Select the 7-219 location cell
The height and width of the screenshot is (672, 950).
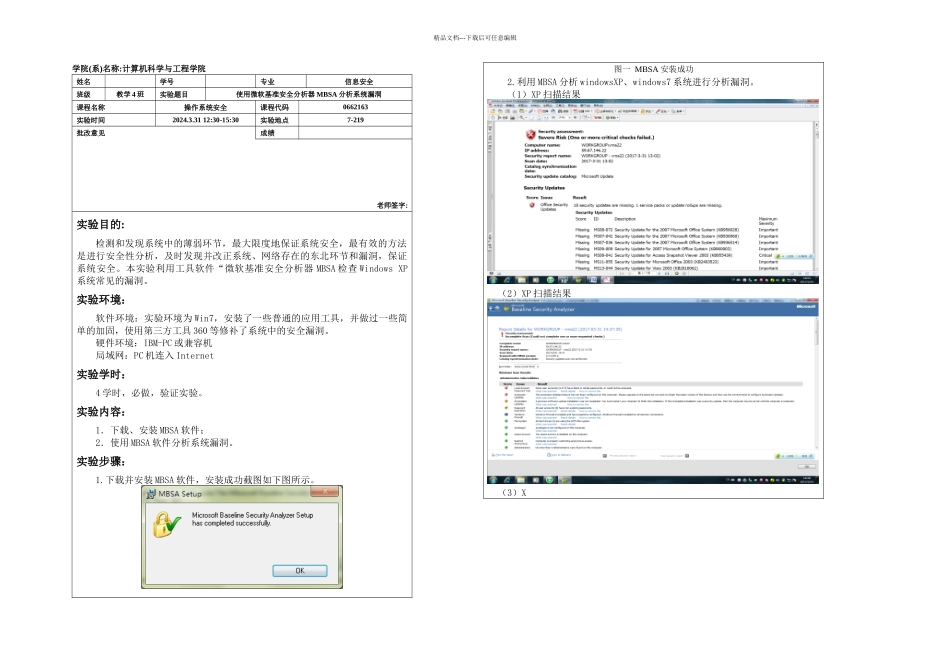click(355, 120)
